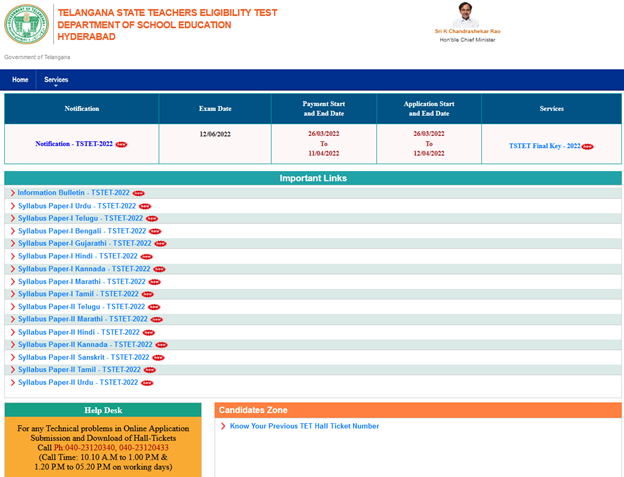Expand the Services dropdown menu
The width and height of the screenshot is (624, 477).
tap(56, 80)
